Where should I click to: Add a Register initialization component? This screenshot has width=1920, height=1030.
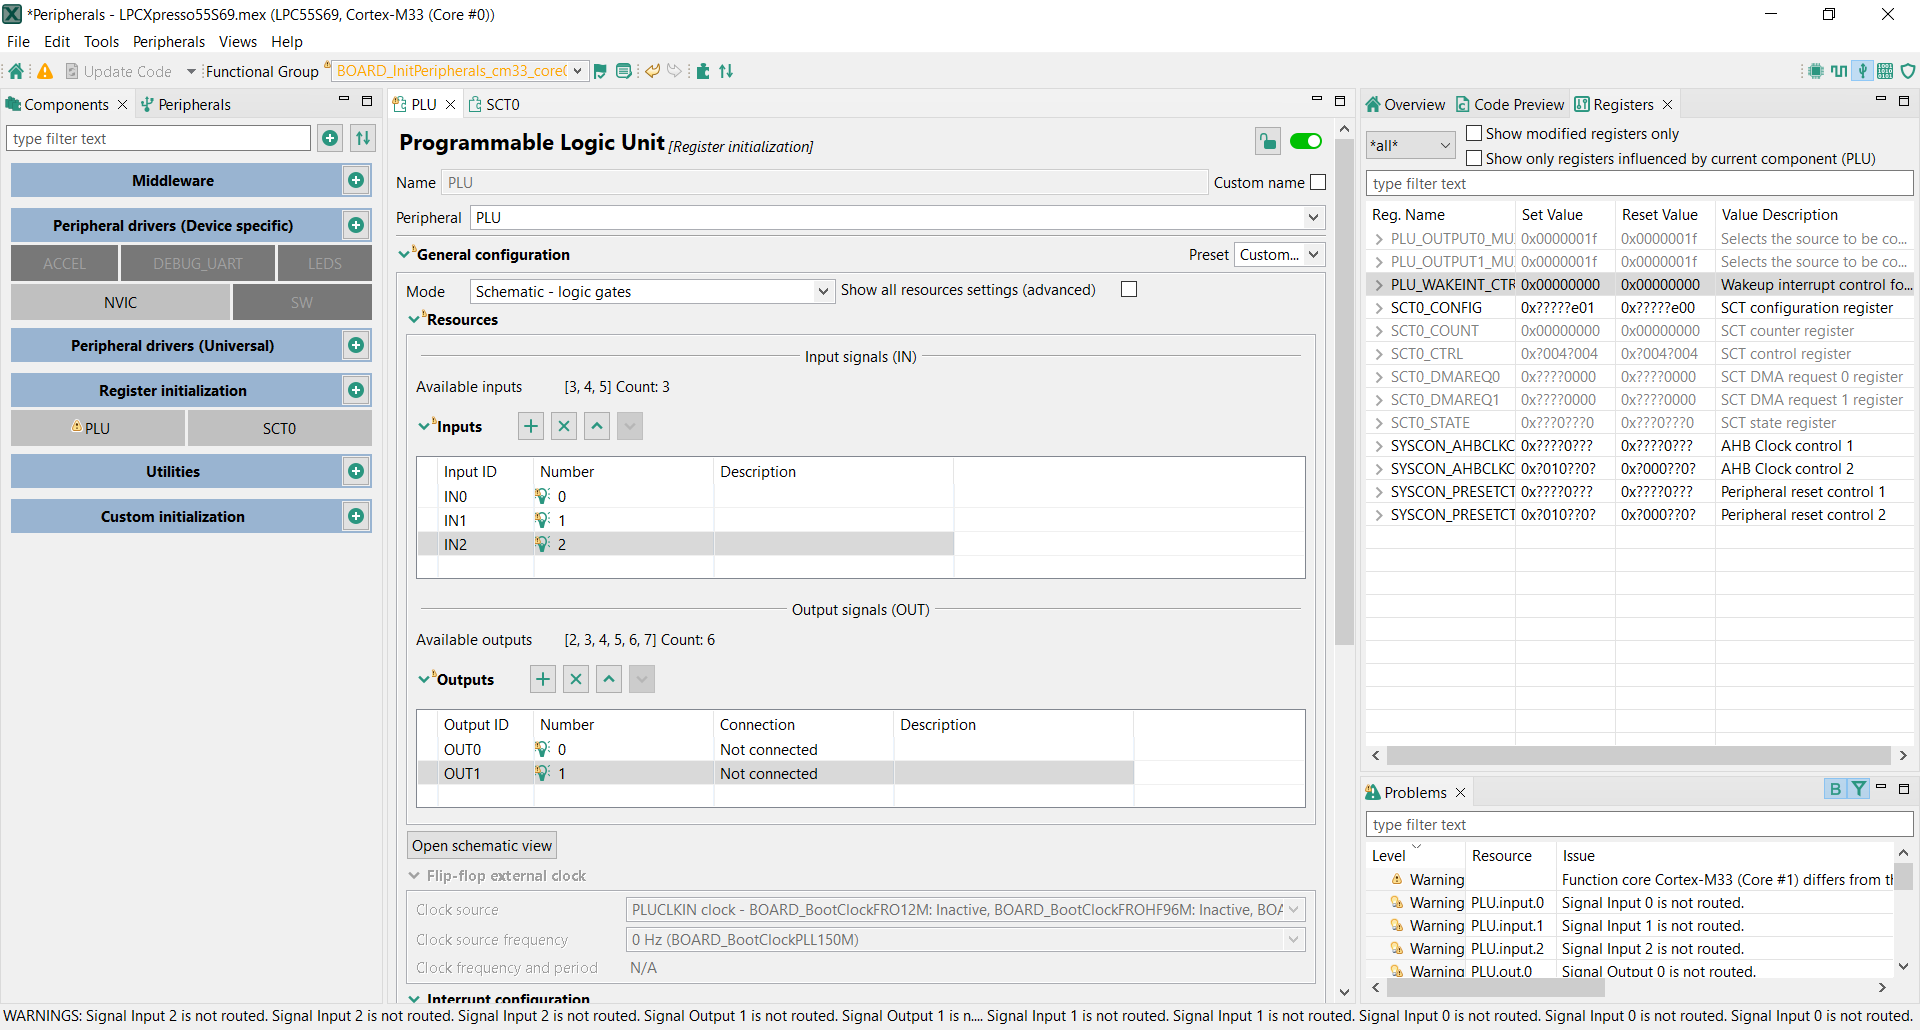(x=356, y=390)
